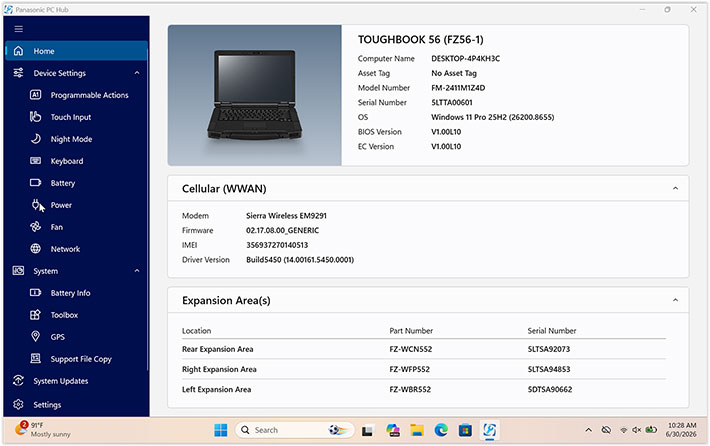The height and width of the screenshot is (446, 710).
Task: Click the Toolbox icon
Action: 35,315
